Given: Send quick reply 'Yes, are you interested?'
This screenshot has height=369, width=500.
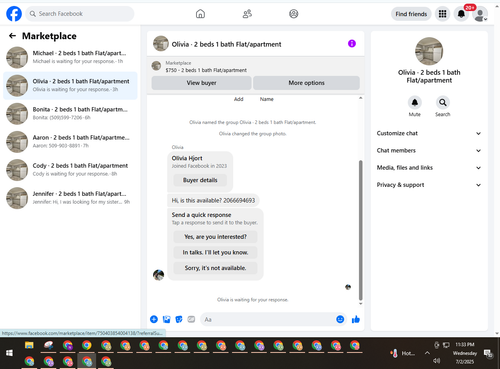Looking at the screenshot, I should click(x=215, y=237).
